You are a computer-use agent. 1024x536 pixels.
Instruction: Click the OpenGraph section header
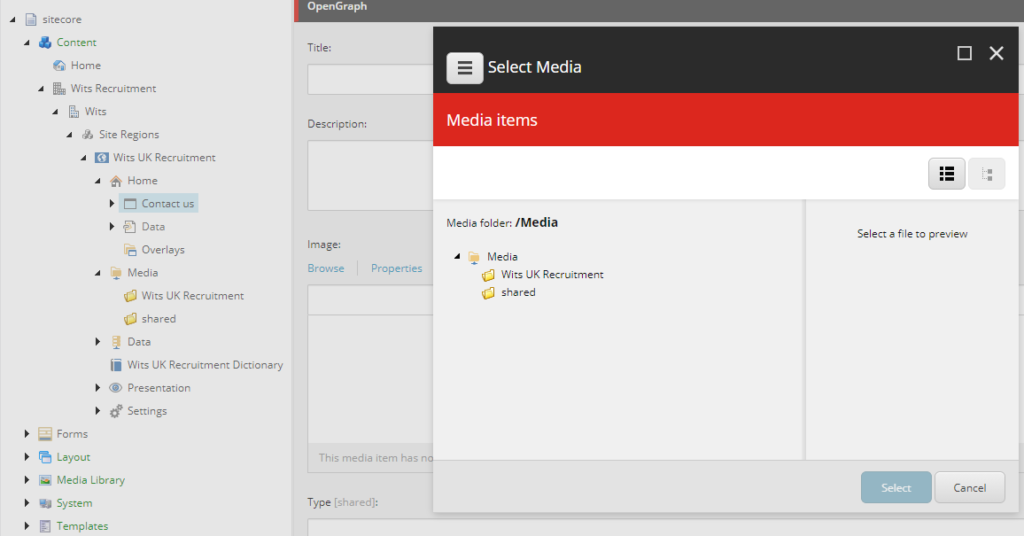[658, 9]
